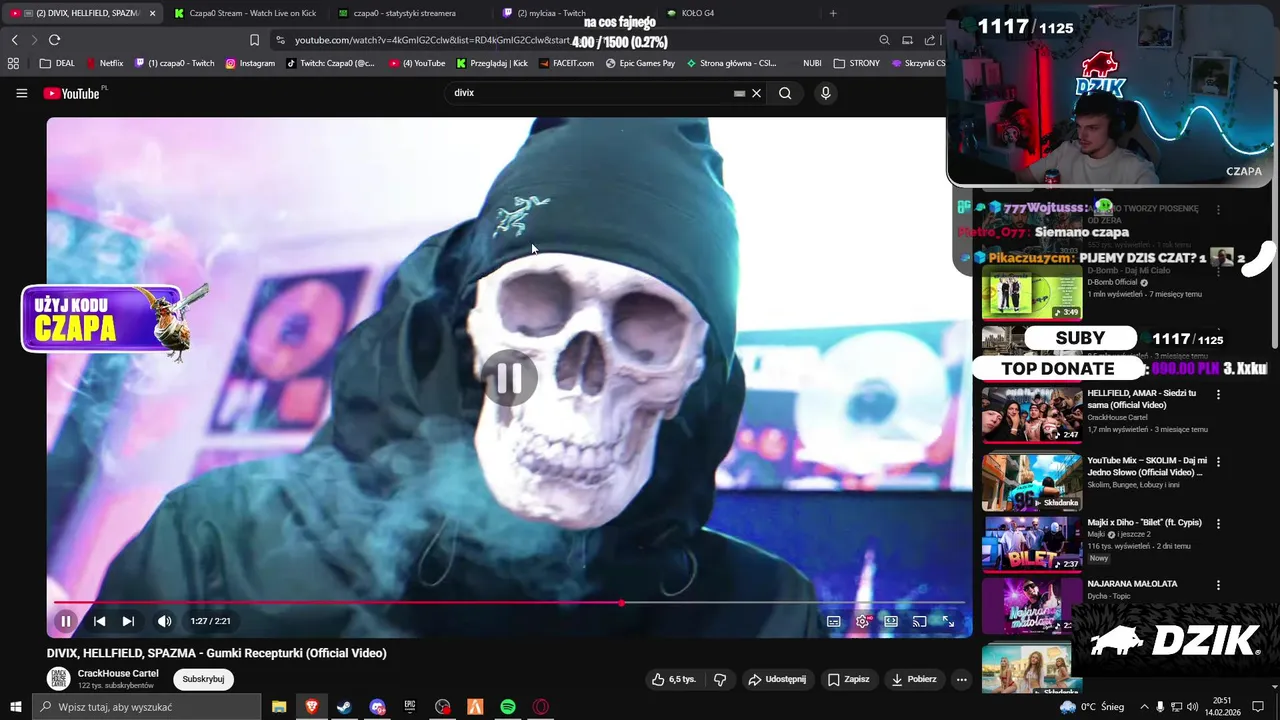The width and height of the screenshot is (1280, 720).
Task: Close the active DIVIX YouTube tab
Action: tap(152, 13)
